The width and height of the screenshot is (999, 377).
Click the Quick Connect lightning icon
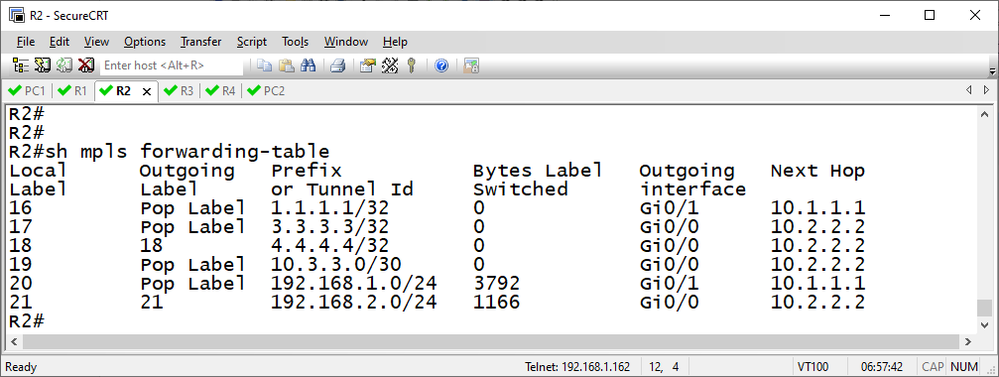click(43, 65)
